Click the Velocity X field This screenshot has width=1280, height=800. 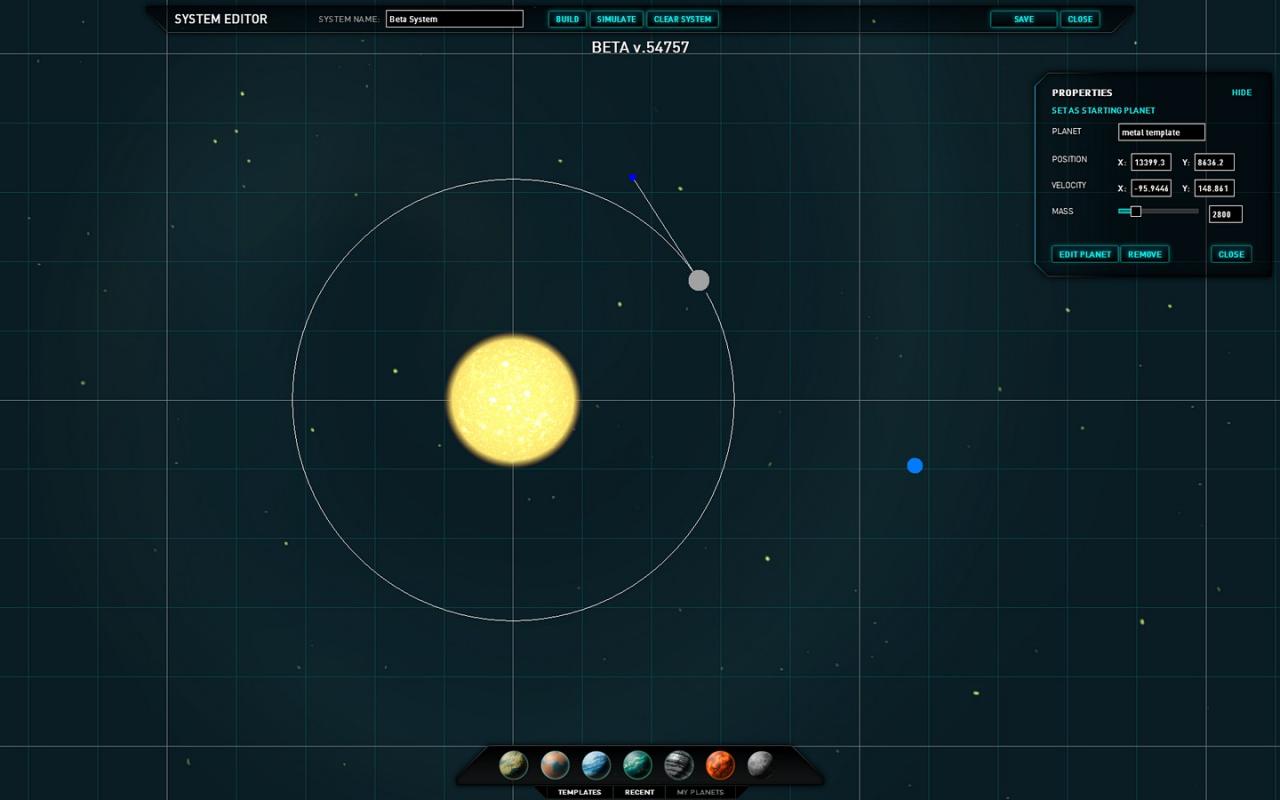1151,188
